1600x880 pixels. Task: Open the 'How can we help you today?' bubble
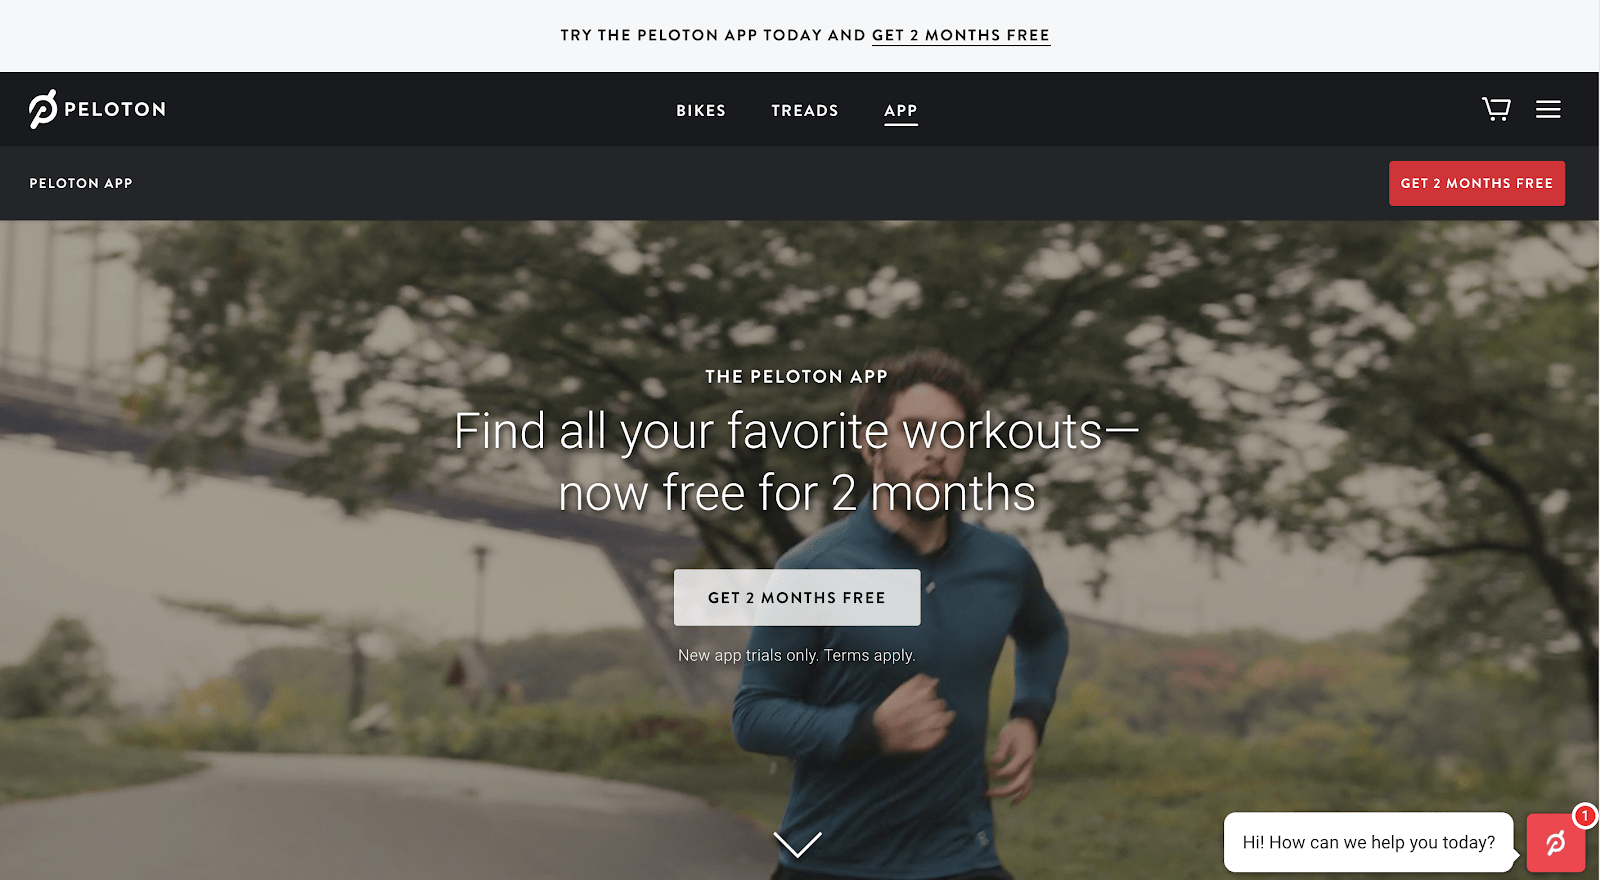tap(1368, 842)
